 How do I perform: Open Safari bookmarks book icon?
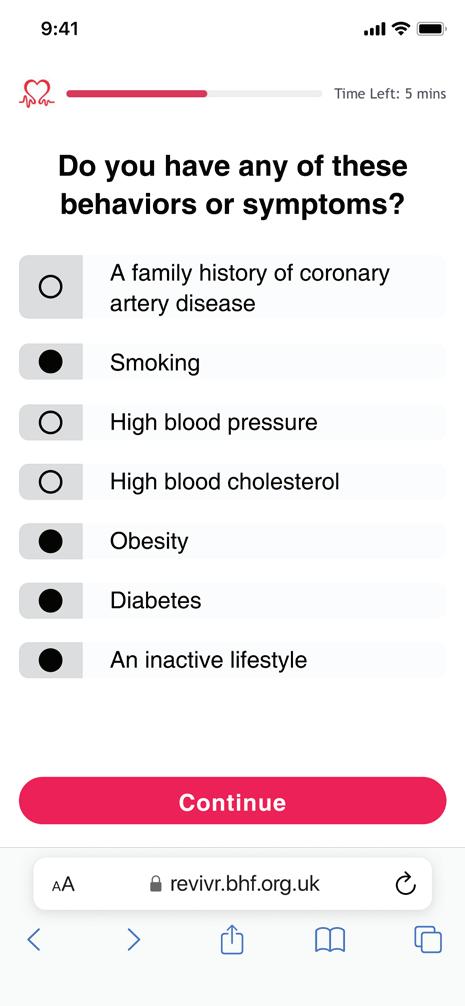(330, 940)
